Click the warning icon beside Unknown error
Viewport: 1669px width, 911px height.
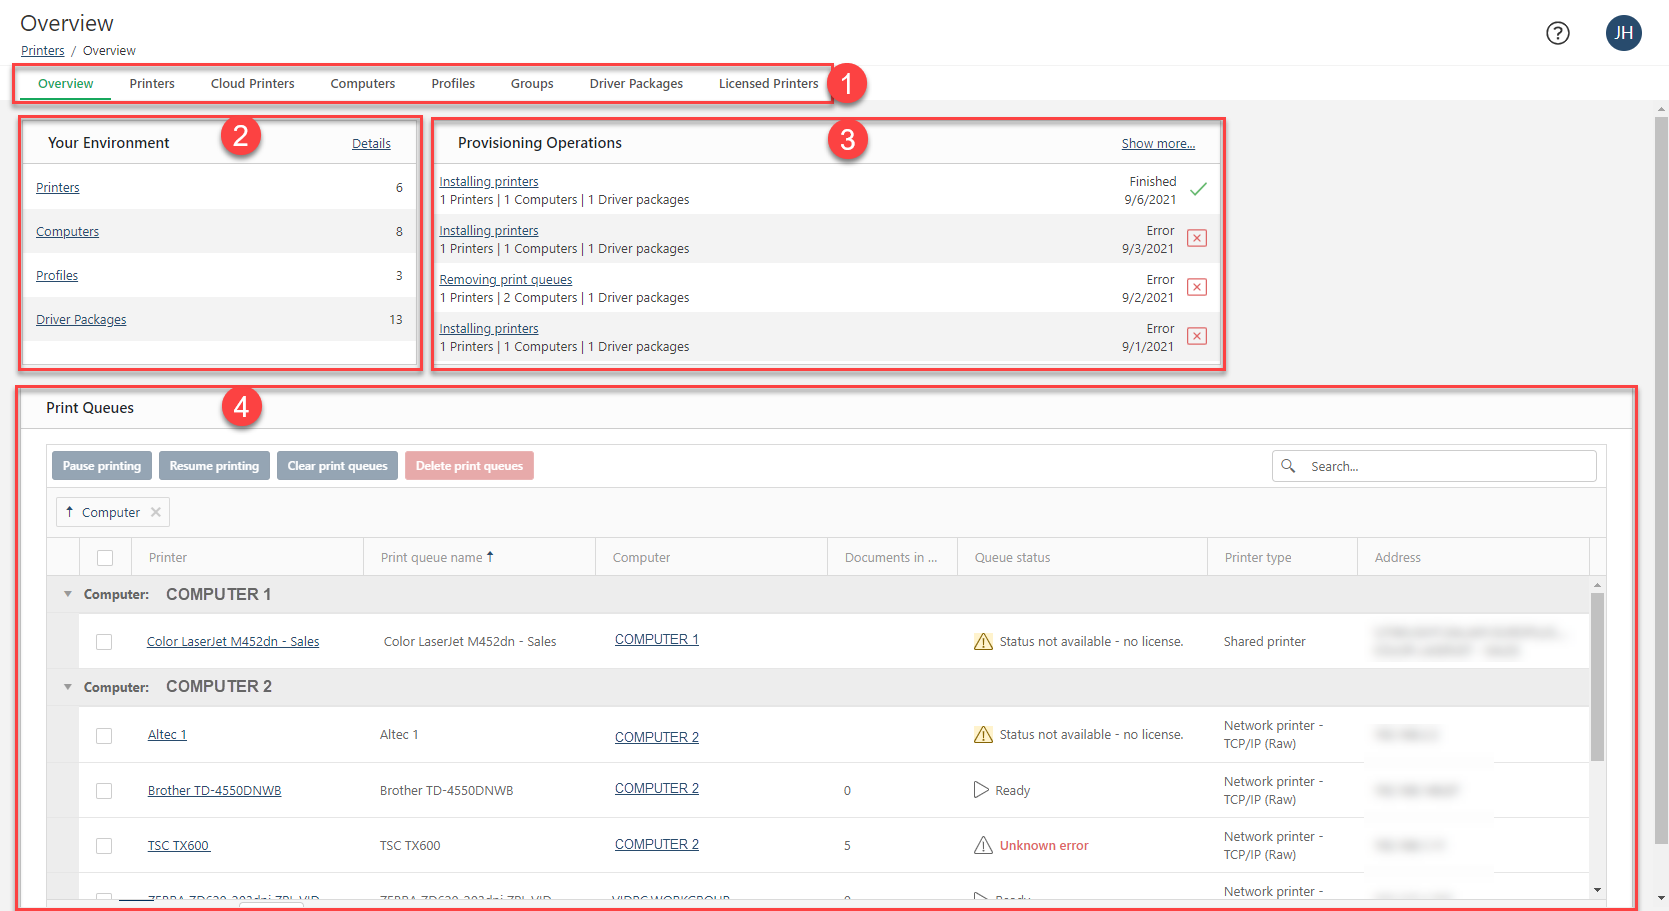[983, 845]
